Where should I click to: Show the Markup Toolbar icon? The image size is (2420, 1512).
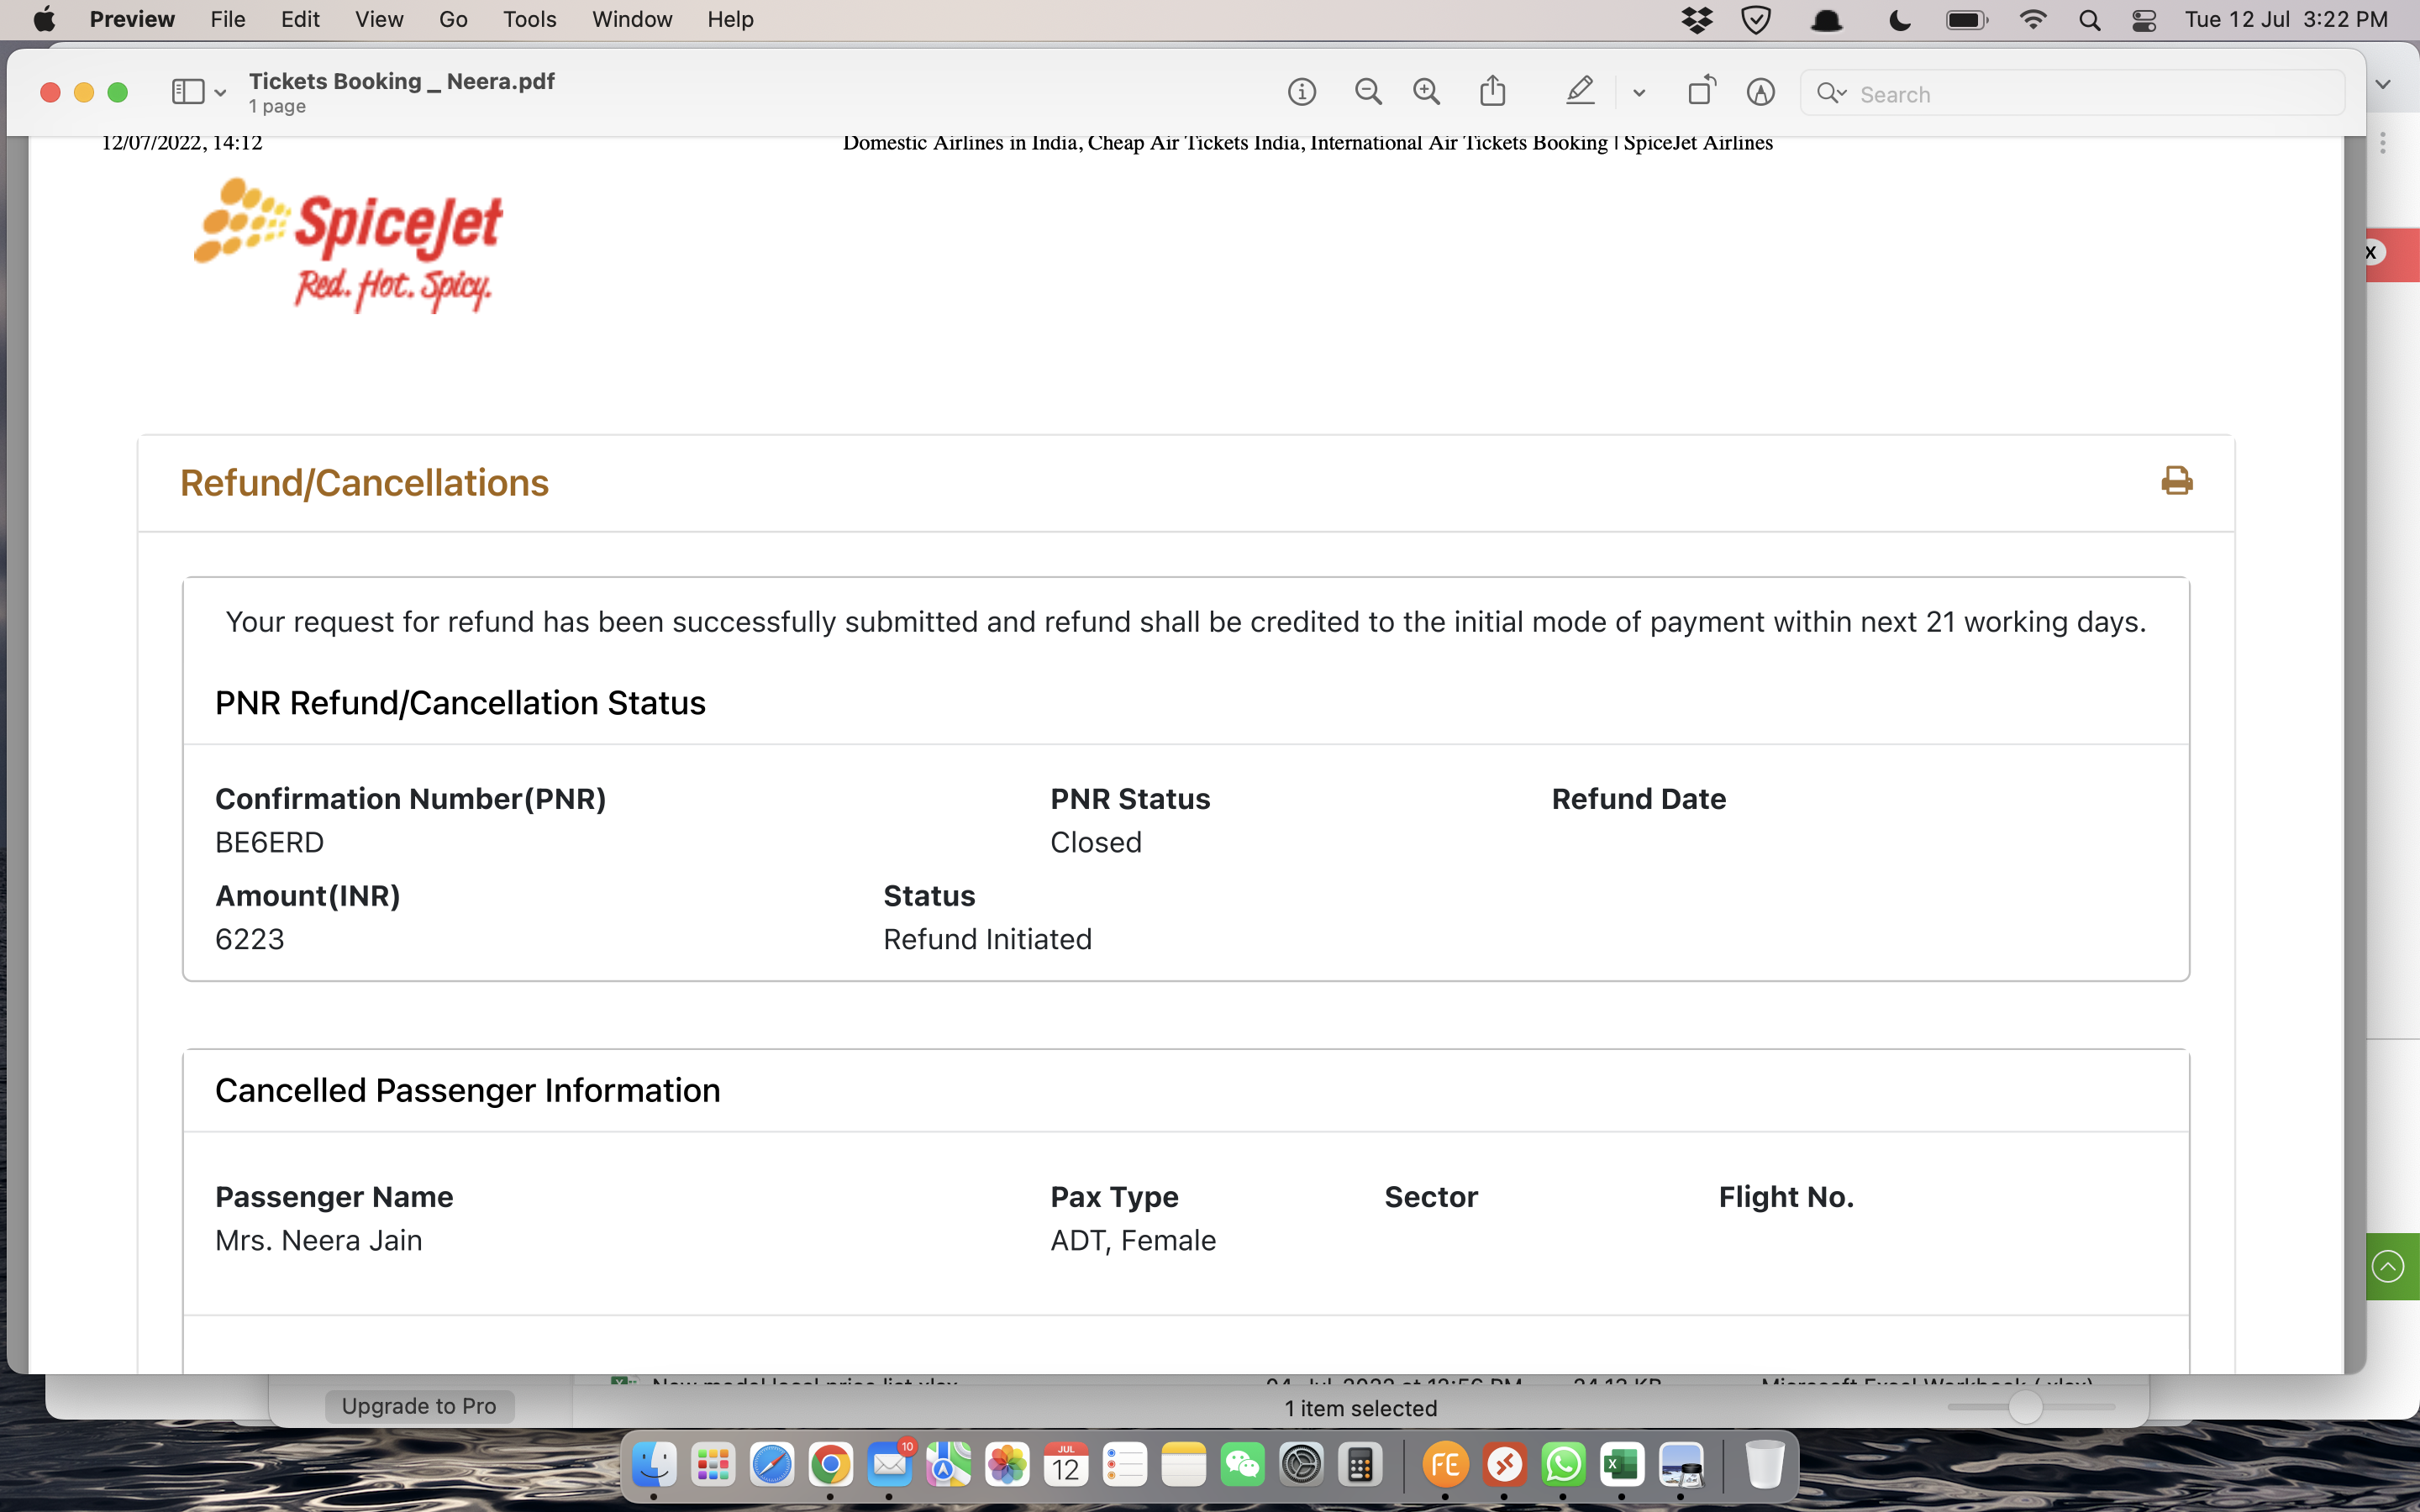point(1760,93)
